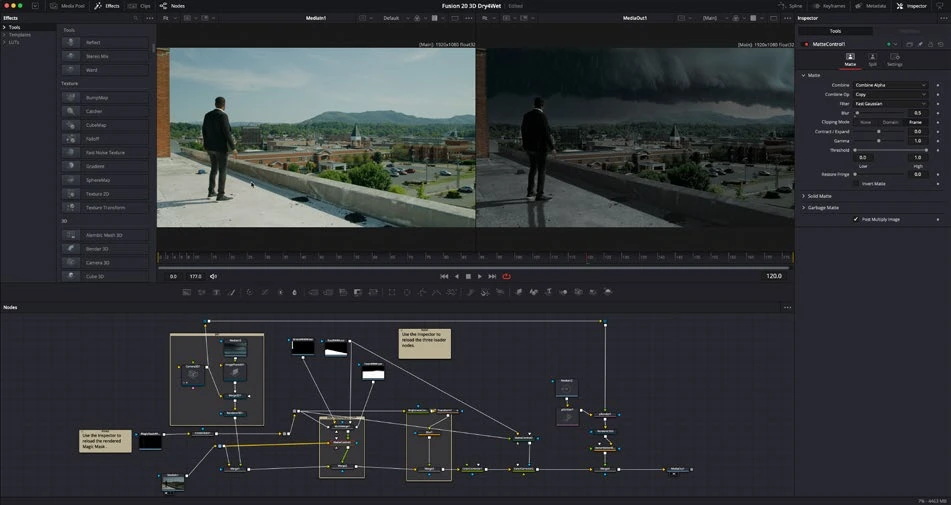Click the render end field showing 177.0
951x505 pixels.
point(195,276)
